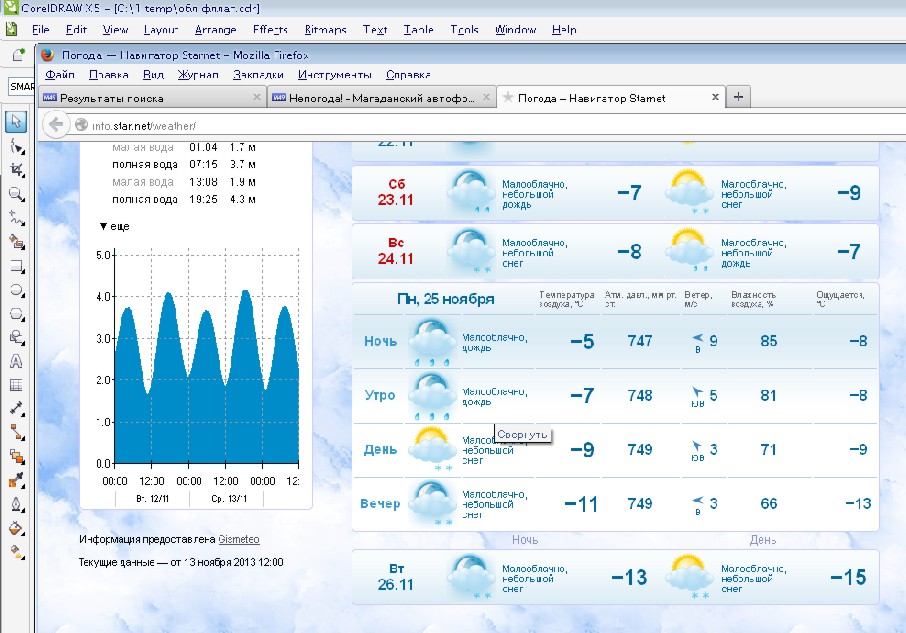Open a new Firefox tab with plus button
This screenshot has height=633, width=906.
(x=738, y=97)
